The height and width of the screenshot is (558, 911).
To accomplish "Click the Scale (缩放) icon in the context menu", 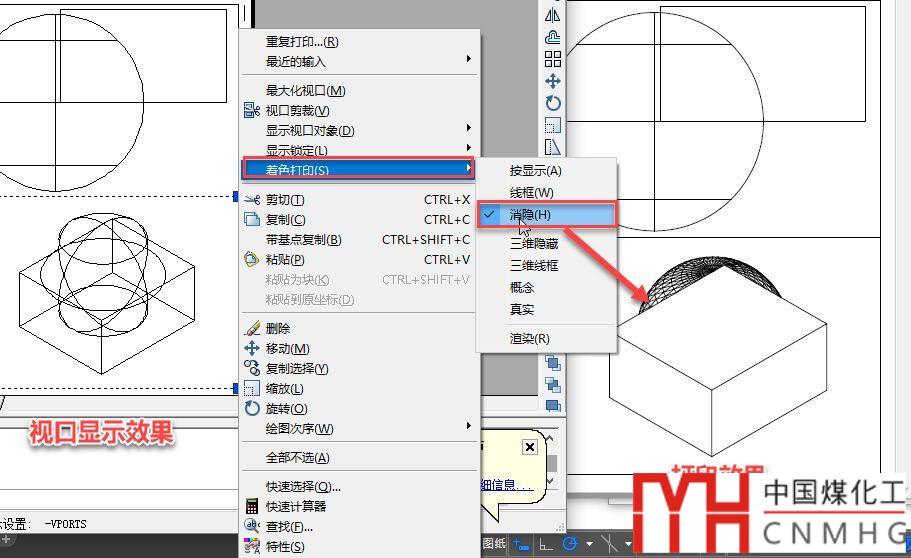I will tap(252, 388).
